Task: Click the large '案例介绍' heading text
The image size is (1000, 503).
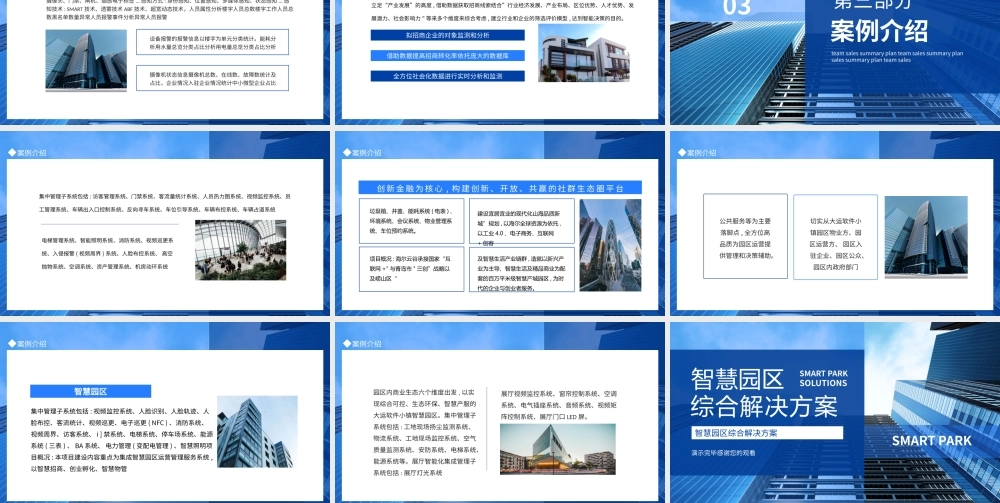Action: pos(879,31)
